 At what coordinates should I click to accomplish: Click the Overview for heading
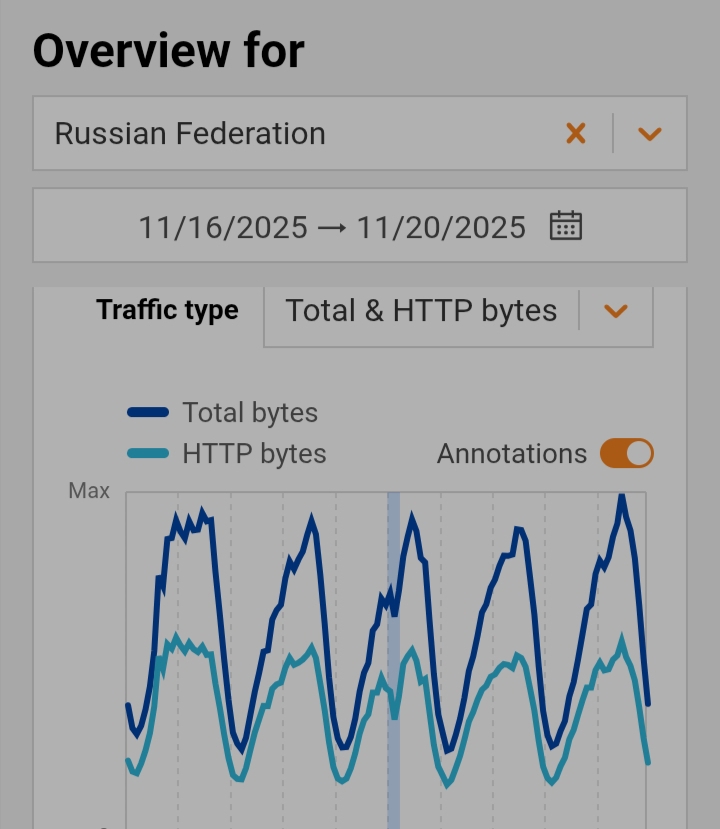pyautogui.click(x=168, y=51)
